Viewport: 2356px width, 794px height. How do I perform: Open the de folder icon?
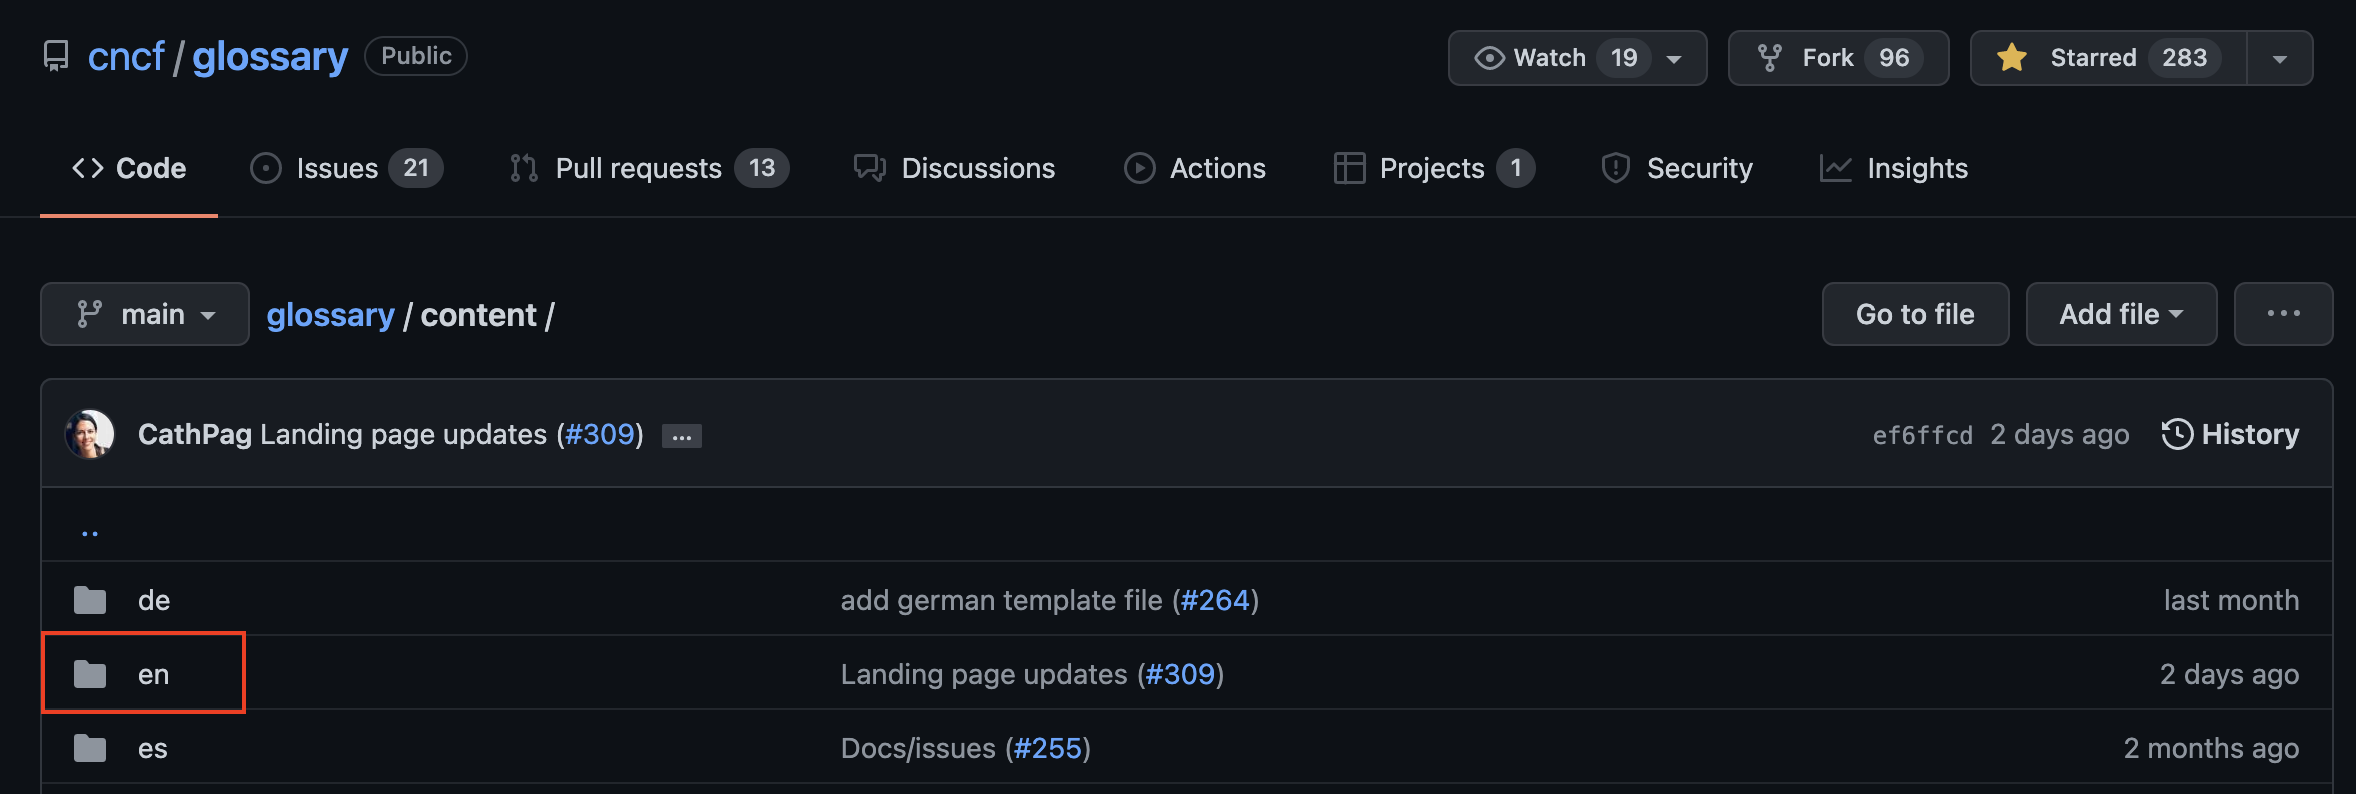[89, 600]
